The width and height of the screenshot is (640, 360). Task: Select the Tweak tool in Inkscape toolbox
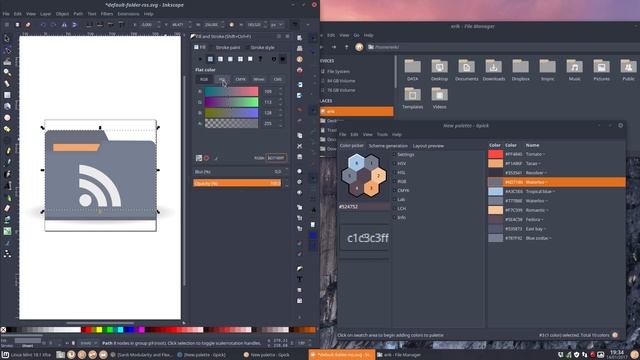point(7,62)
